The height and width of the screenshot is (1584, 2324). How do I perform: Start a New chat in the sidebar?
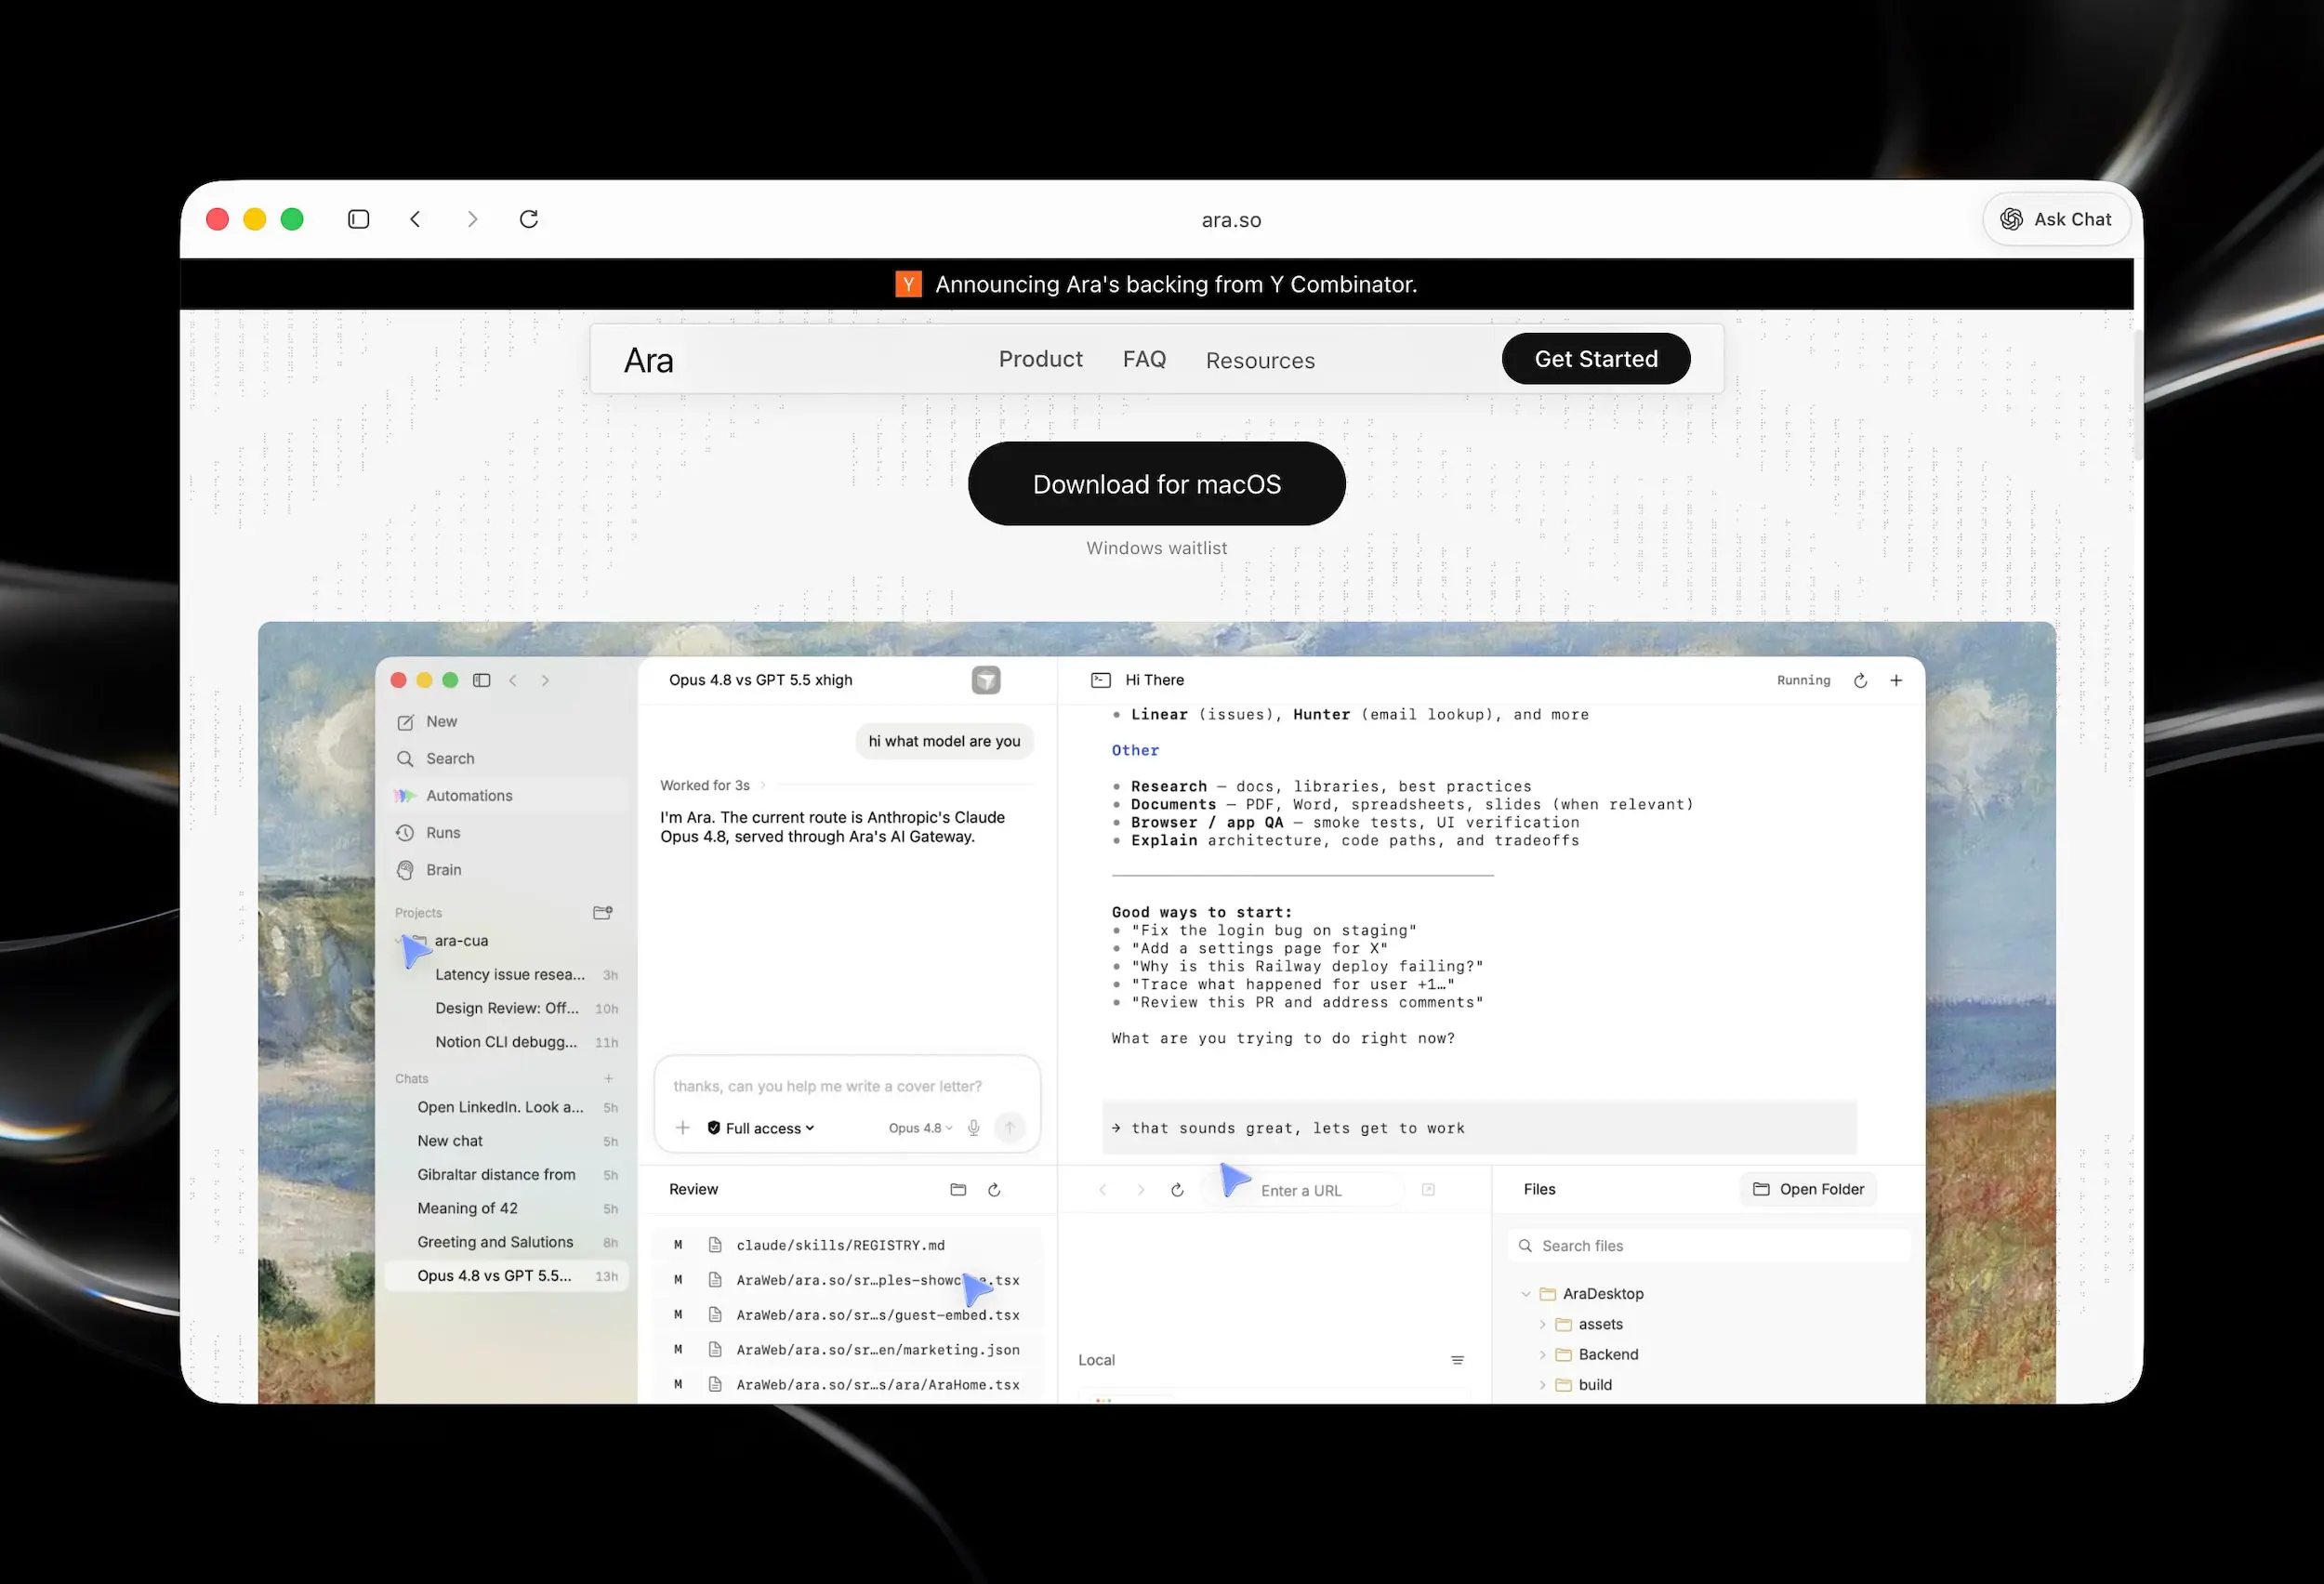pos(507,722)
